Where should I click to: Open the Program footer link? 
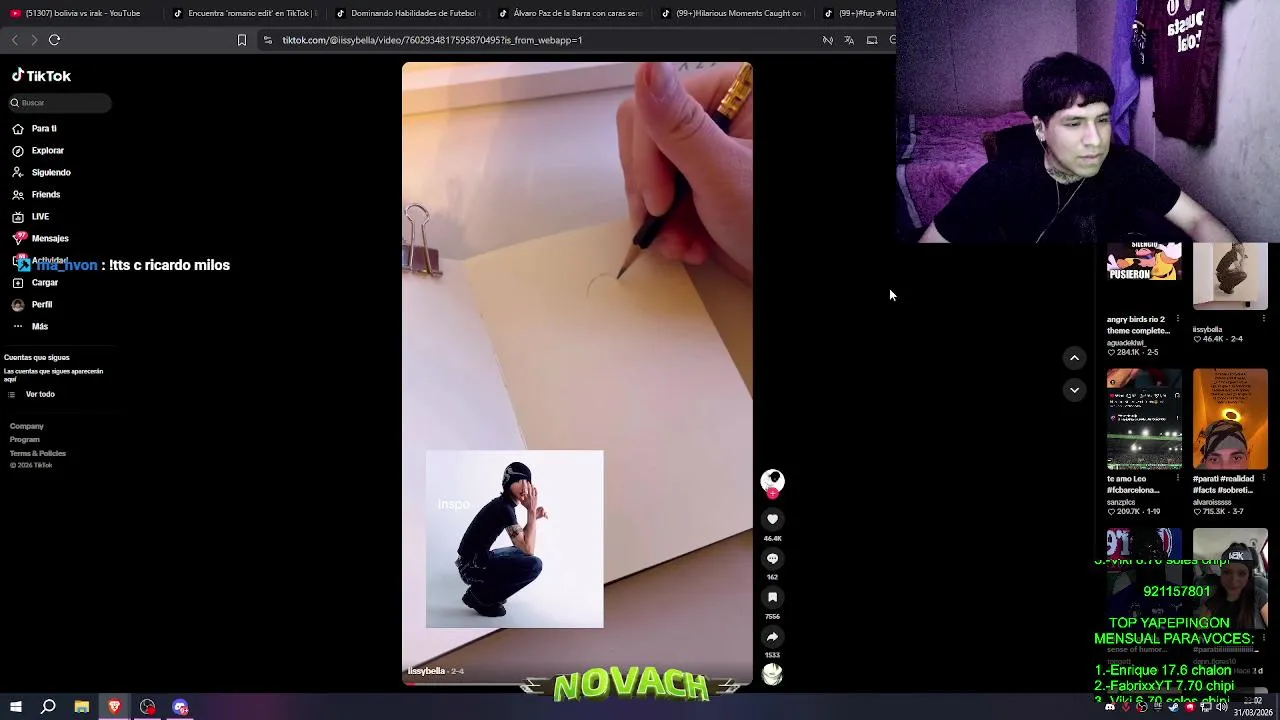click(25, 440)
